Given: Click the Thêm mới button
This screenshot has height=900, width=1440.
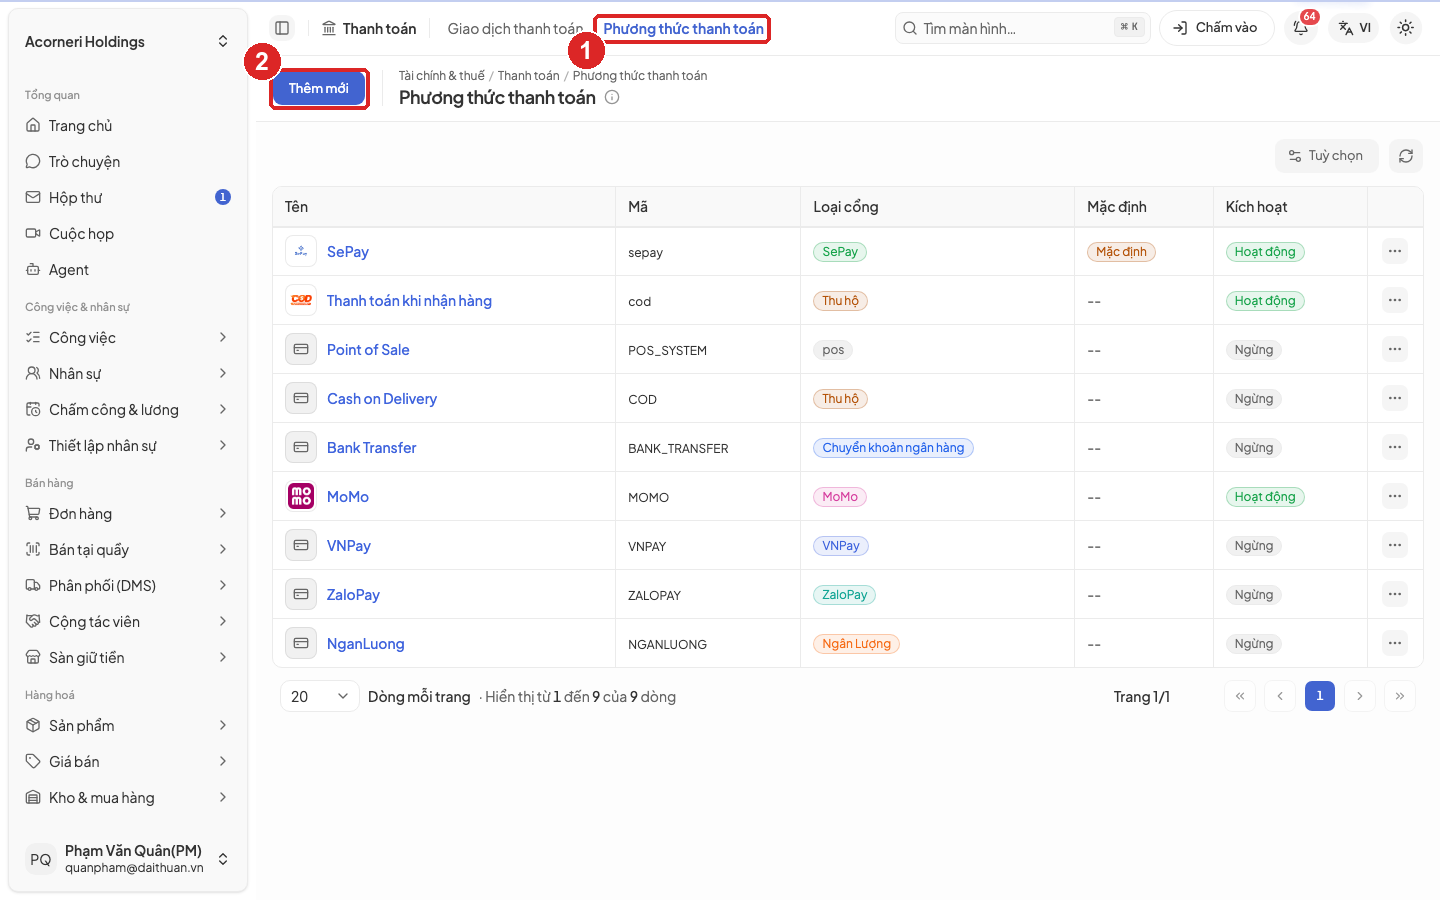Looking at the screenshot, I should tap(319, 88).
